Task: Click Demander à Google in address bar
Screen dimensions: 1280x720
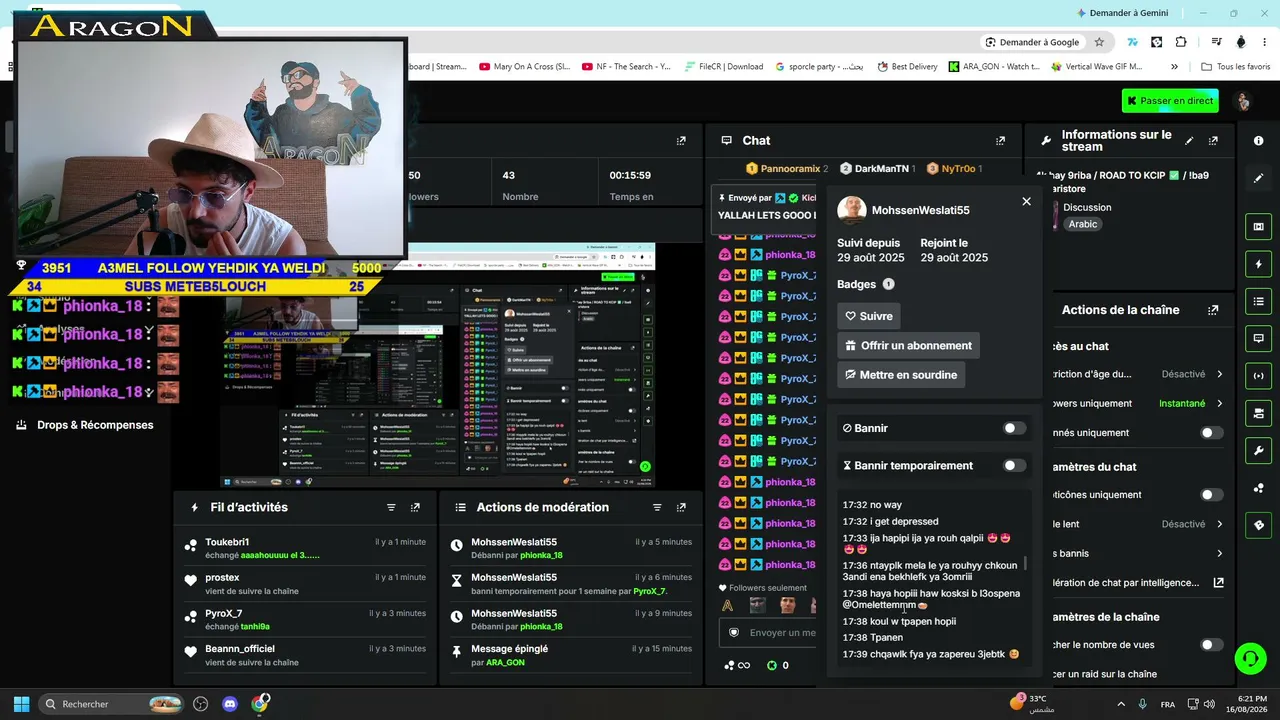Action: 1032,42
